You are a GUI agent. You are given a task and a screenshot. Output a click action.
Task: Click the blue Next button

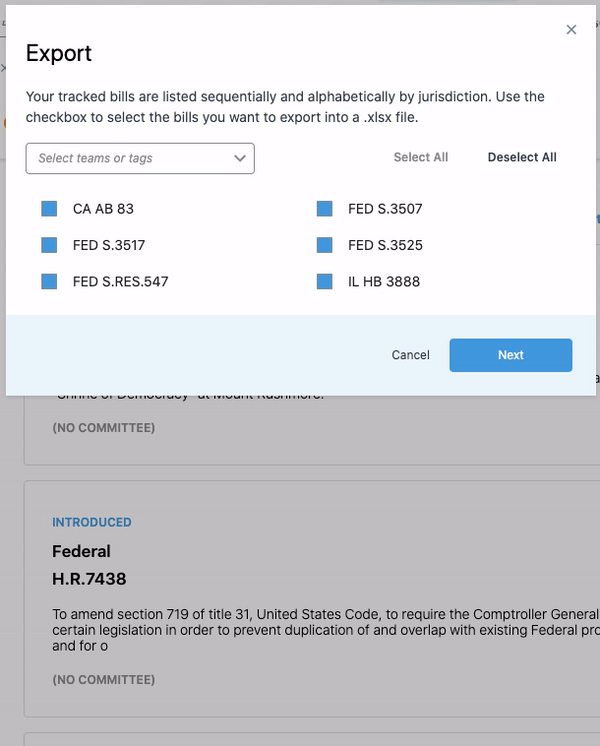coord(510,355)
